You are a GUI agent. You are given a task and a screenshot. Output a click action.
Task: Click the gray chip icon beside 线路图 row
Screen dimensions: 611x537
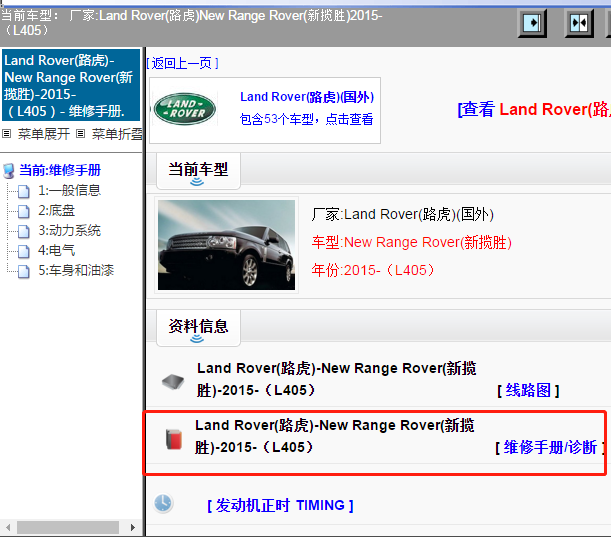pos(173,381)
